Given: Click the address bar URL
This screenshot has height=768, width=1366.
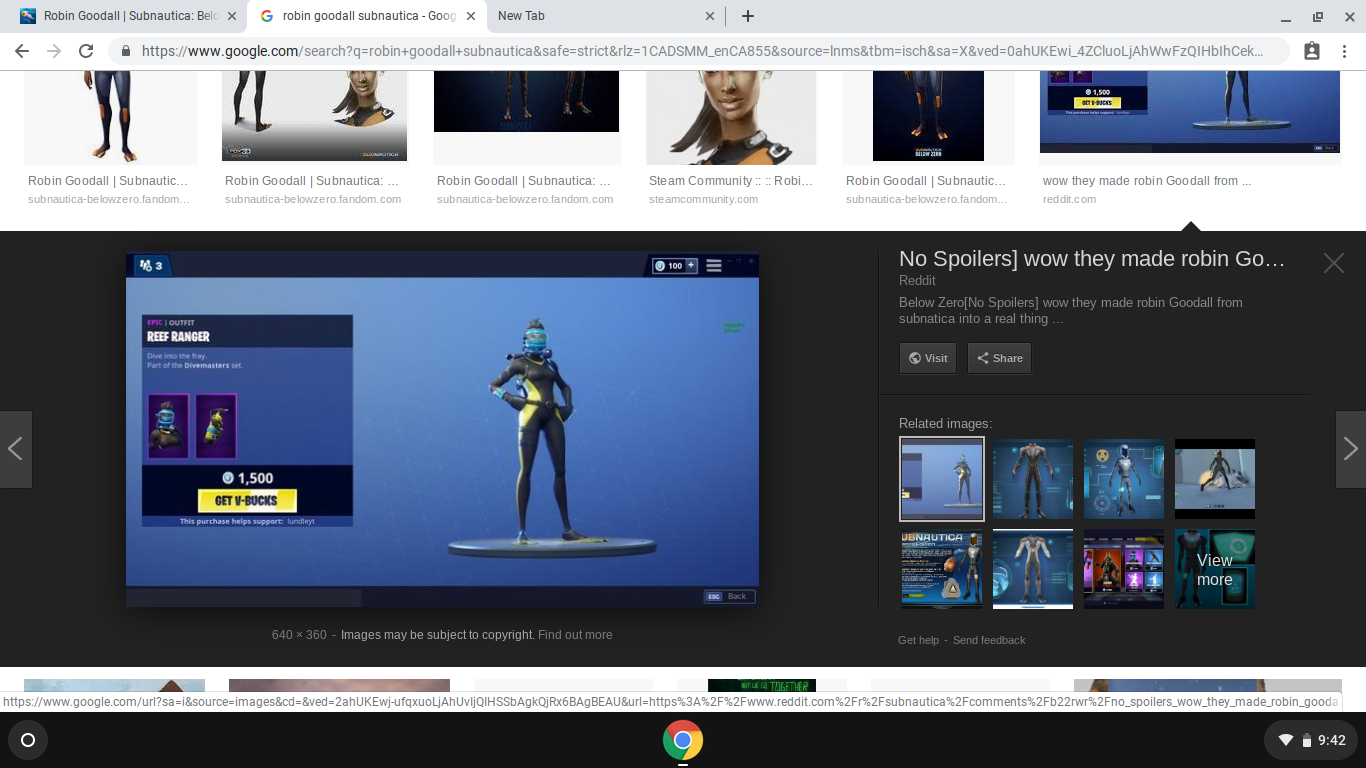Looking at the screenshot, I should click(x=702, y=51).
